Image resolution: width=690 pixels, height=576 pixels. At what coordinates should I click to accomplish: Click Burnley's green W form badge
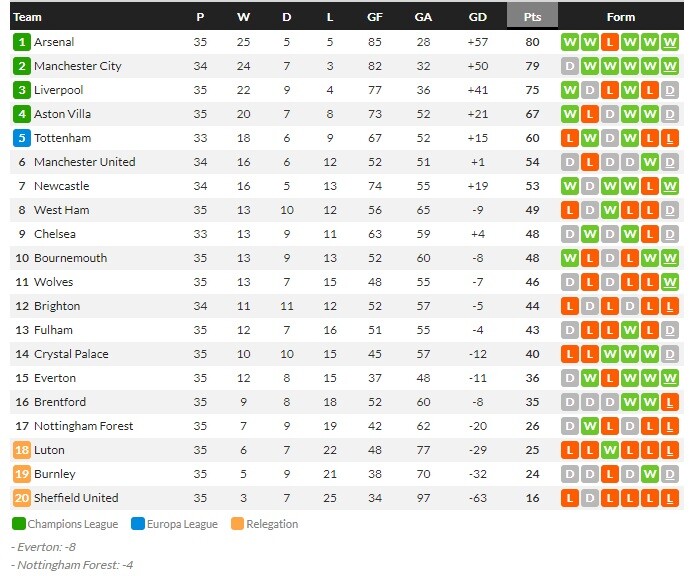[x=650, y=474]
